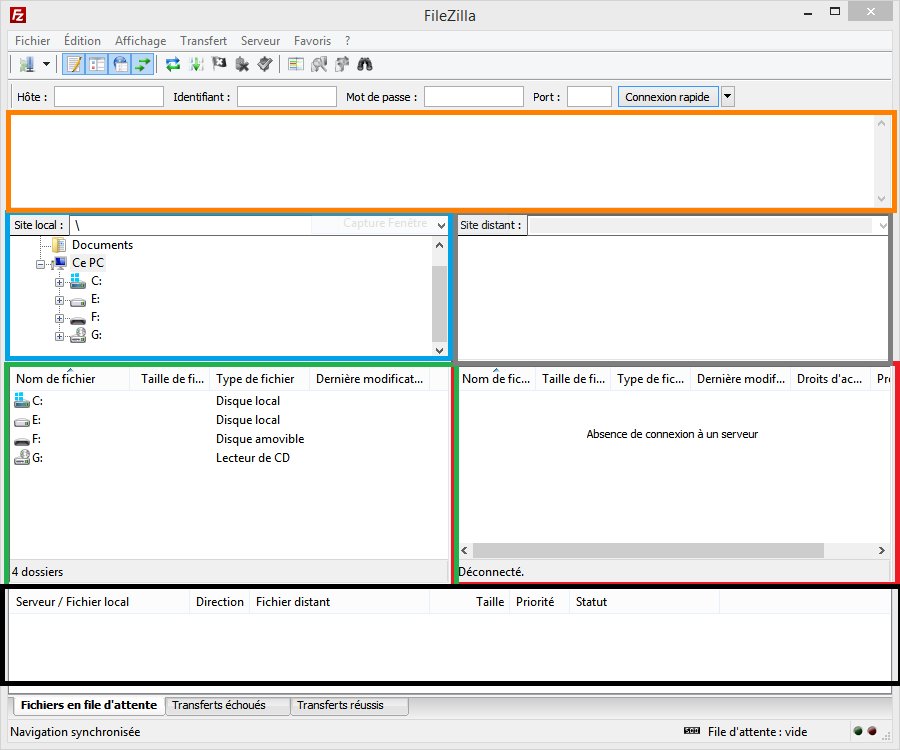Toggle the transfer queue display
The image size is (900, 750).
143,64
